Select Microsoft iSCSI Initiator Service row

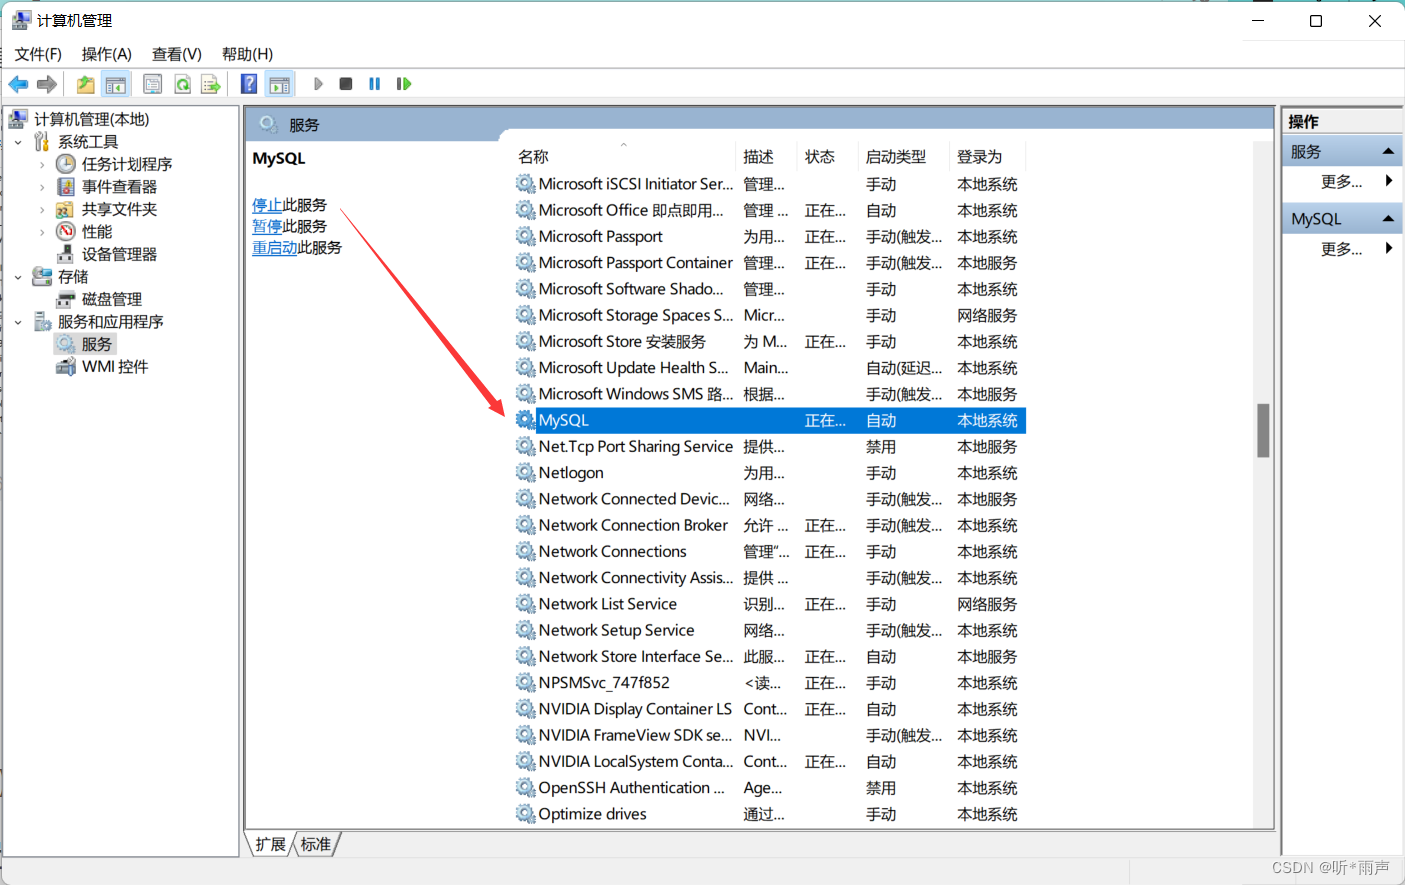(770, 184)
